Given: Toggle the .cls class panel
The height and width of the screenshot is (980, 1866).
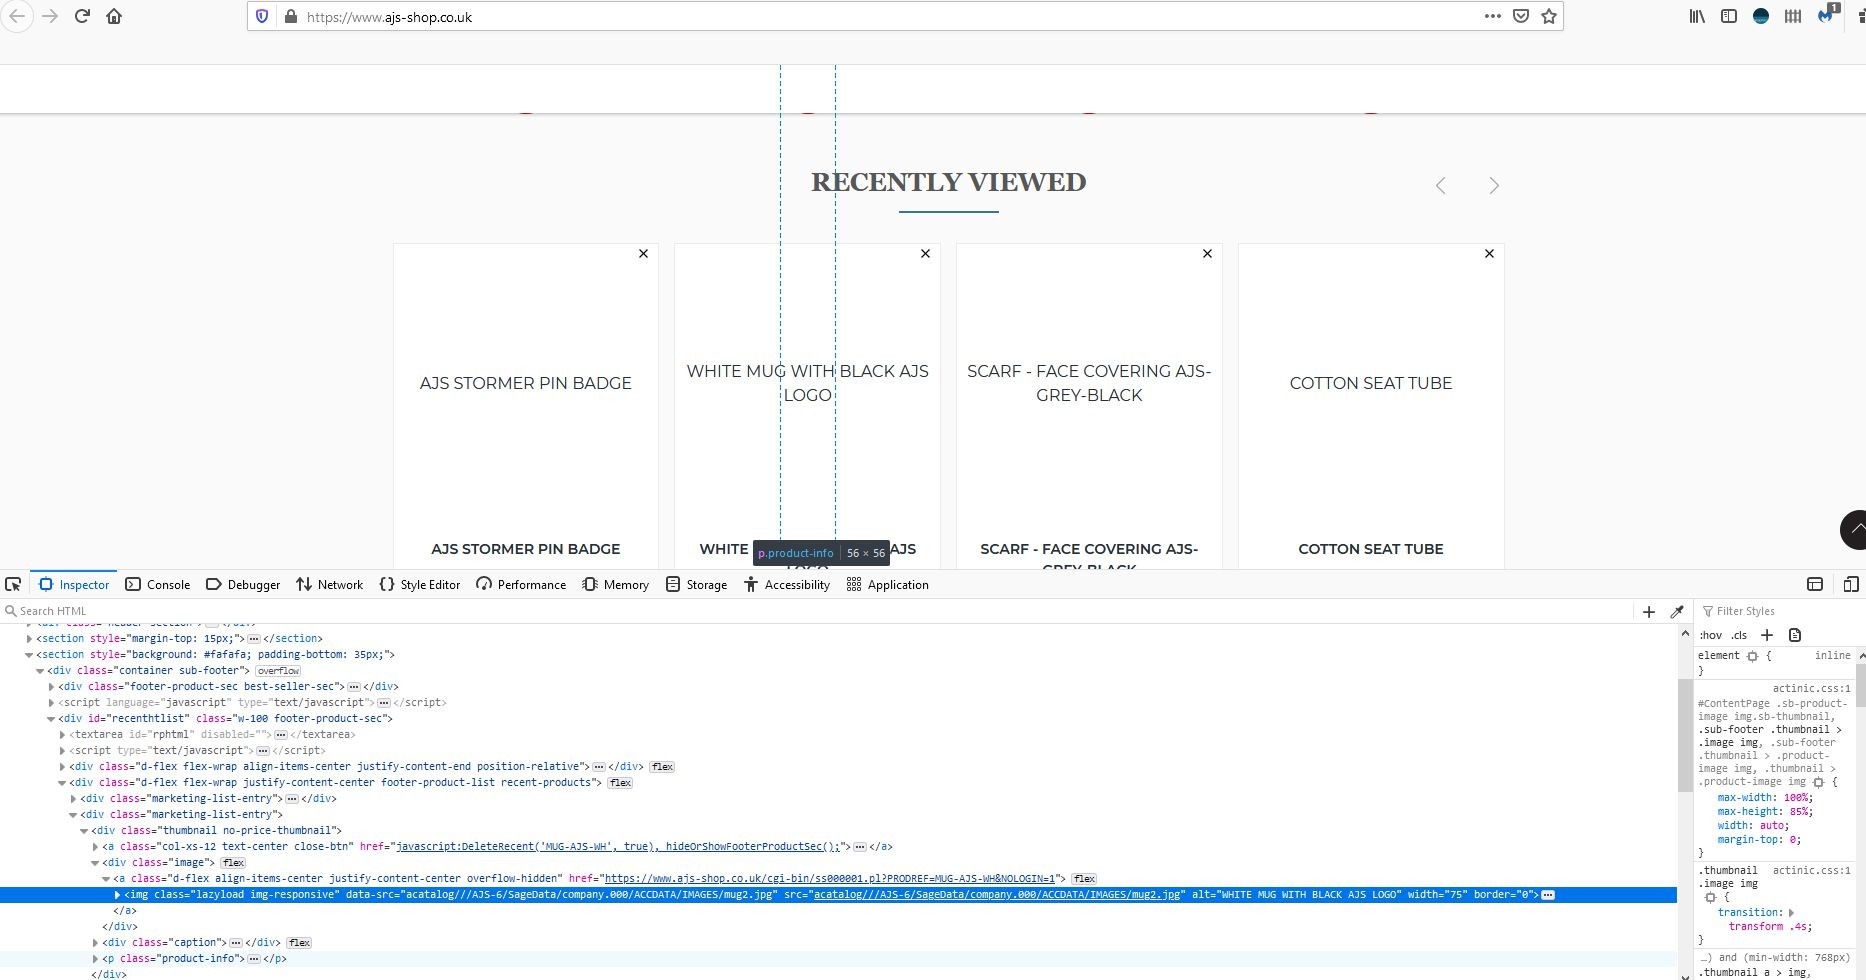Looking at the screenshot, I should tap(1739, 635).
